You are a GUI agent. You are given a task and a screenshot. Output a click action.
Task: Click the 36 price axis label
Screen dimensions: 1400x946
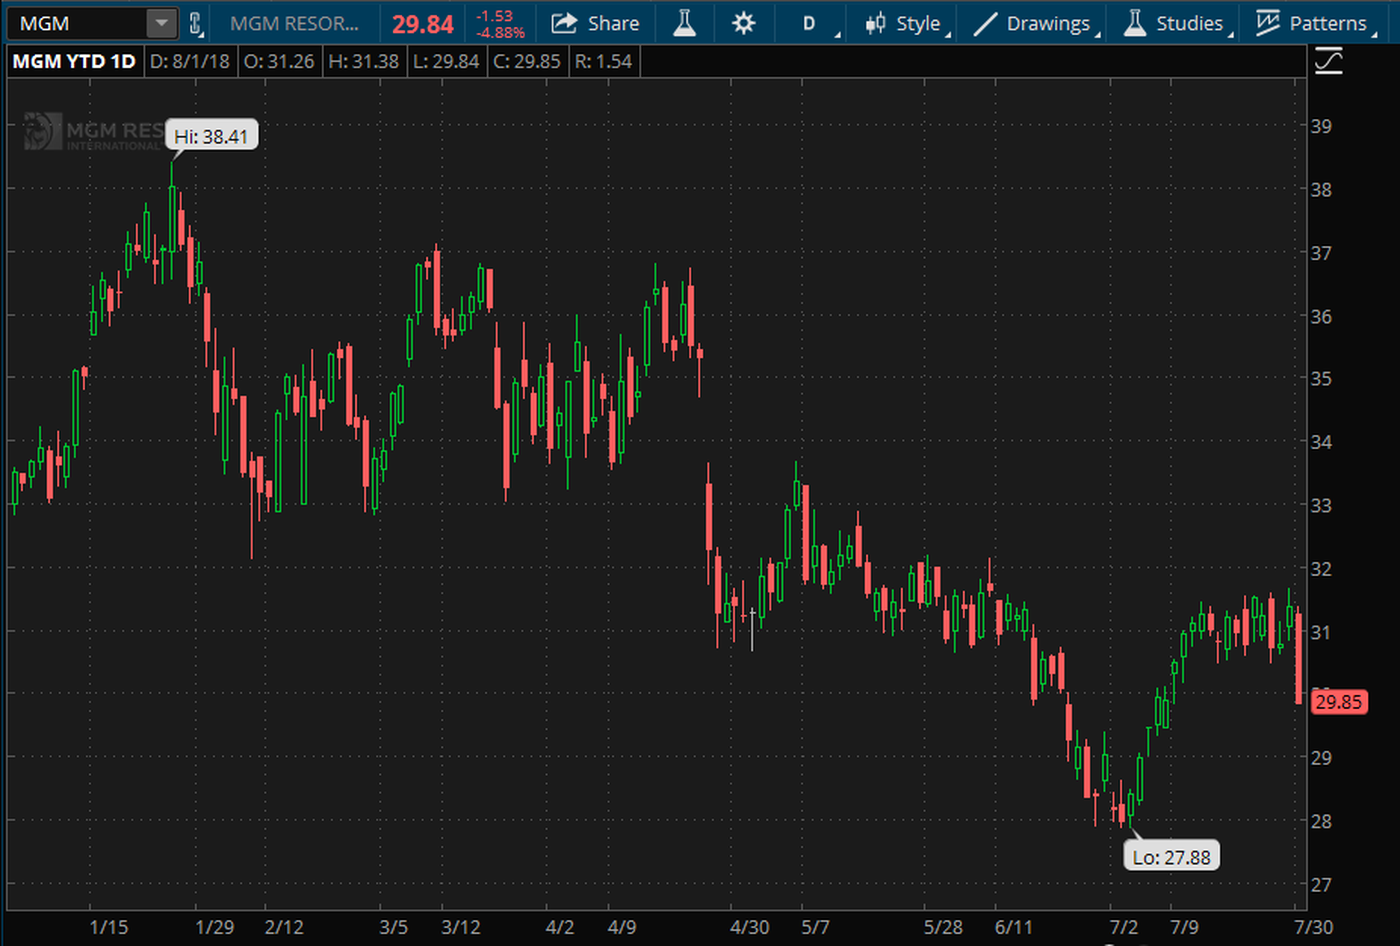(x=1321, y=316)
